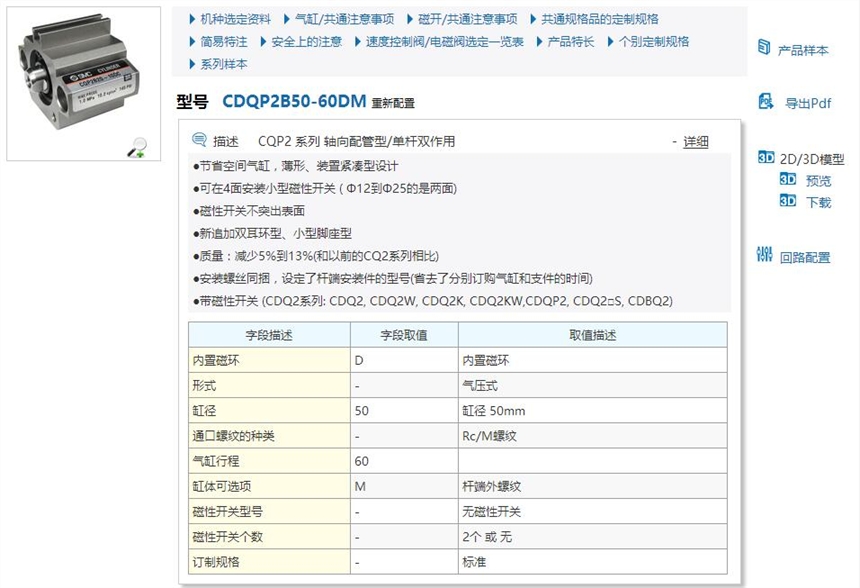Open the 磁开/共通注意事项 link
Image resolution: width=860 pixels, height=588 pixels.
pyautogui.click(x=468, y=19)
